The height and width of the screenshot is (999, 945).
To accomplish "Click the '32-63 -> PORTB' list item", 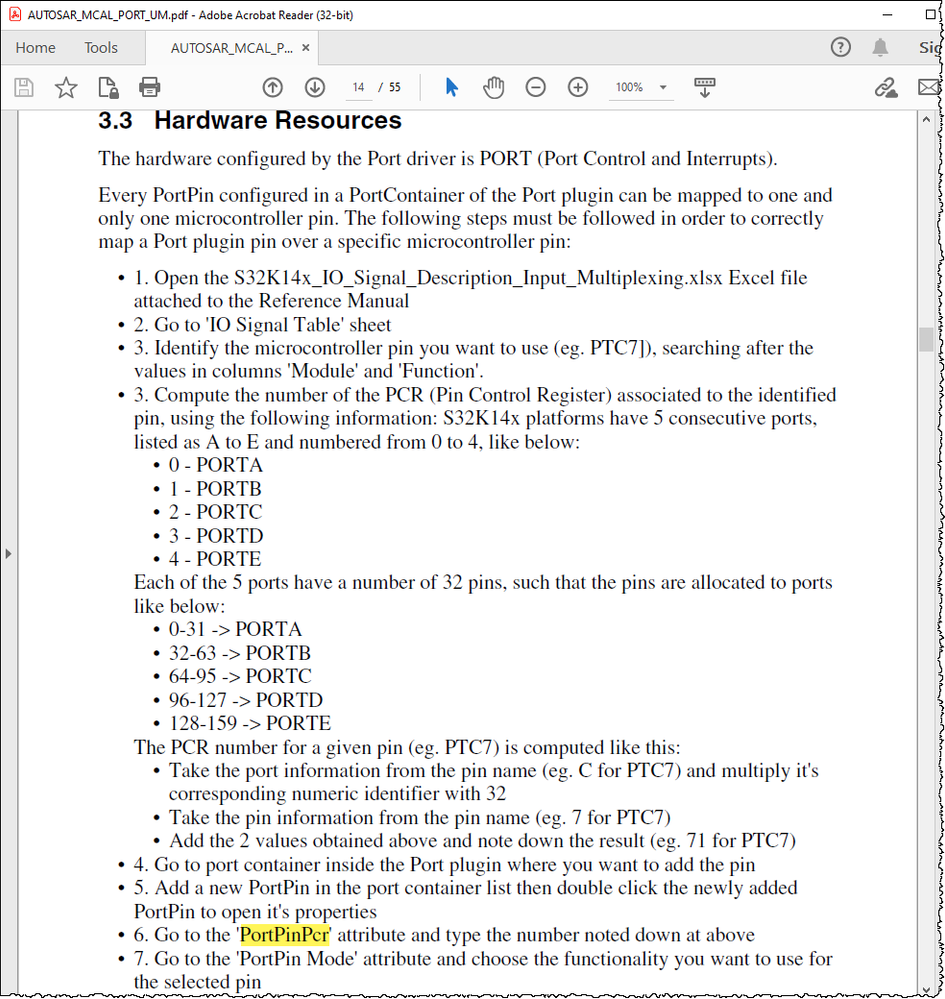I will pyautogui.click(x=240, y=653).
